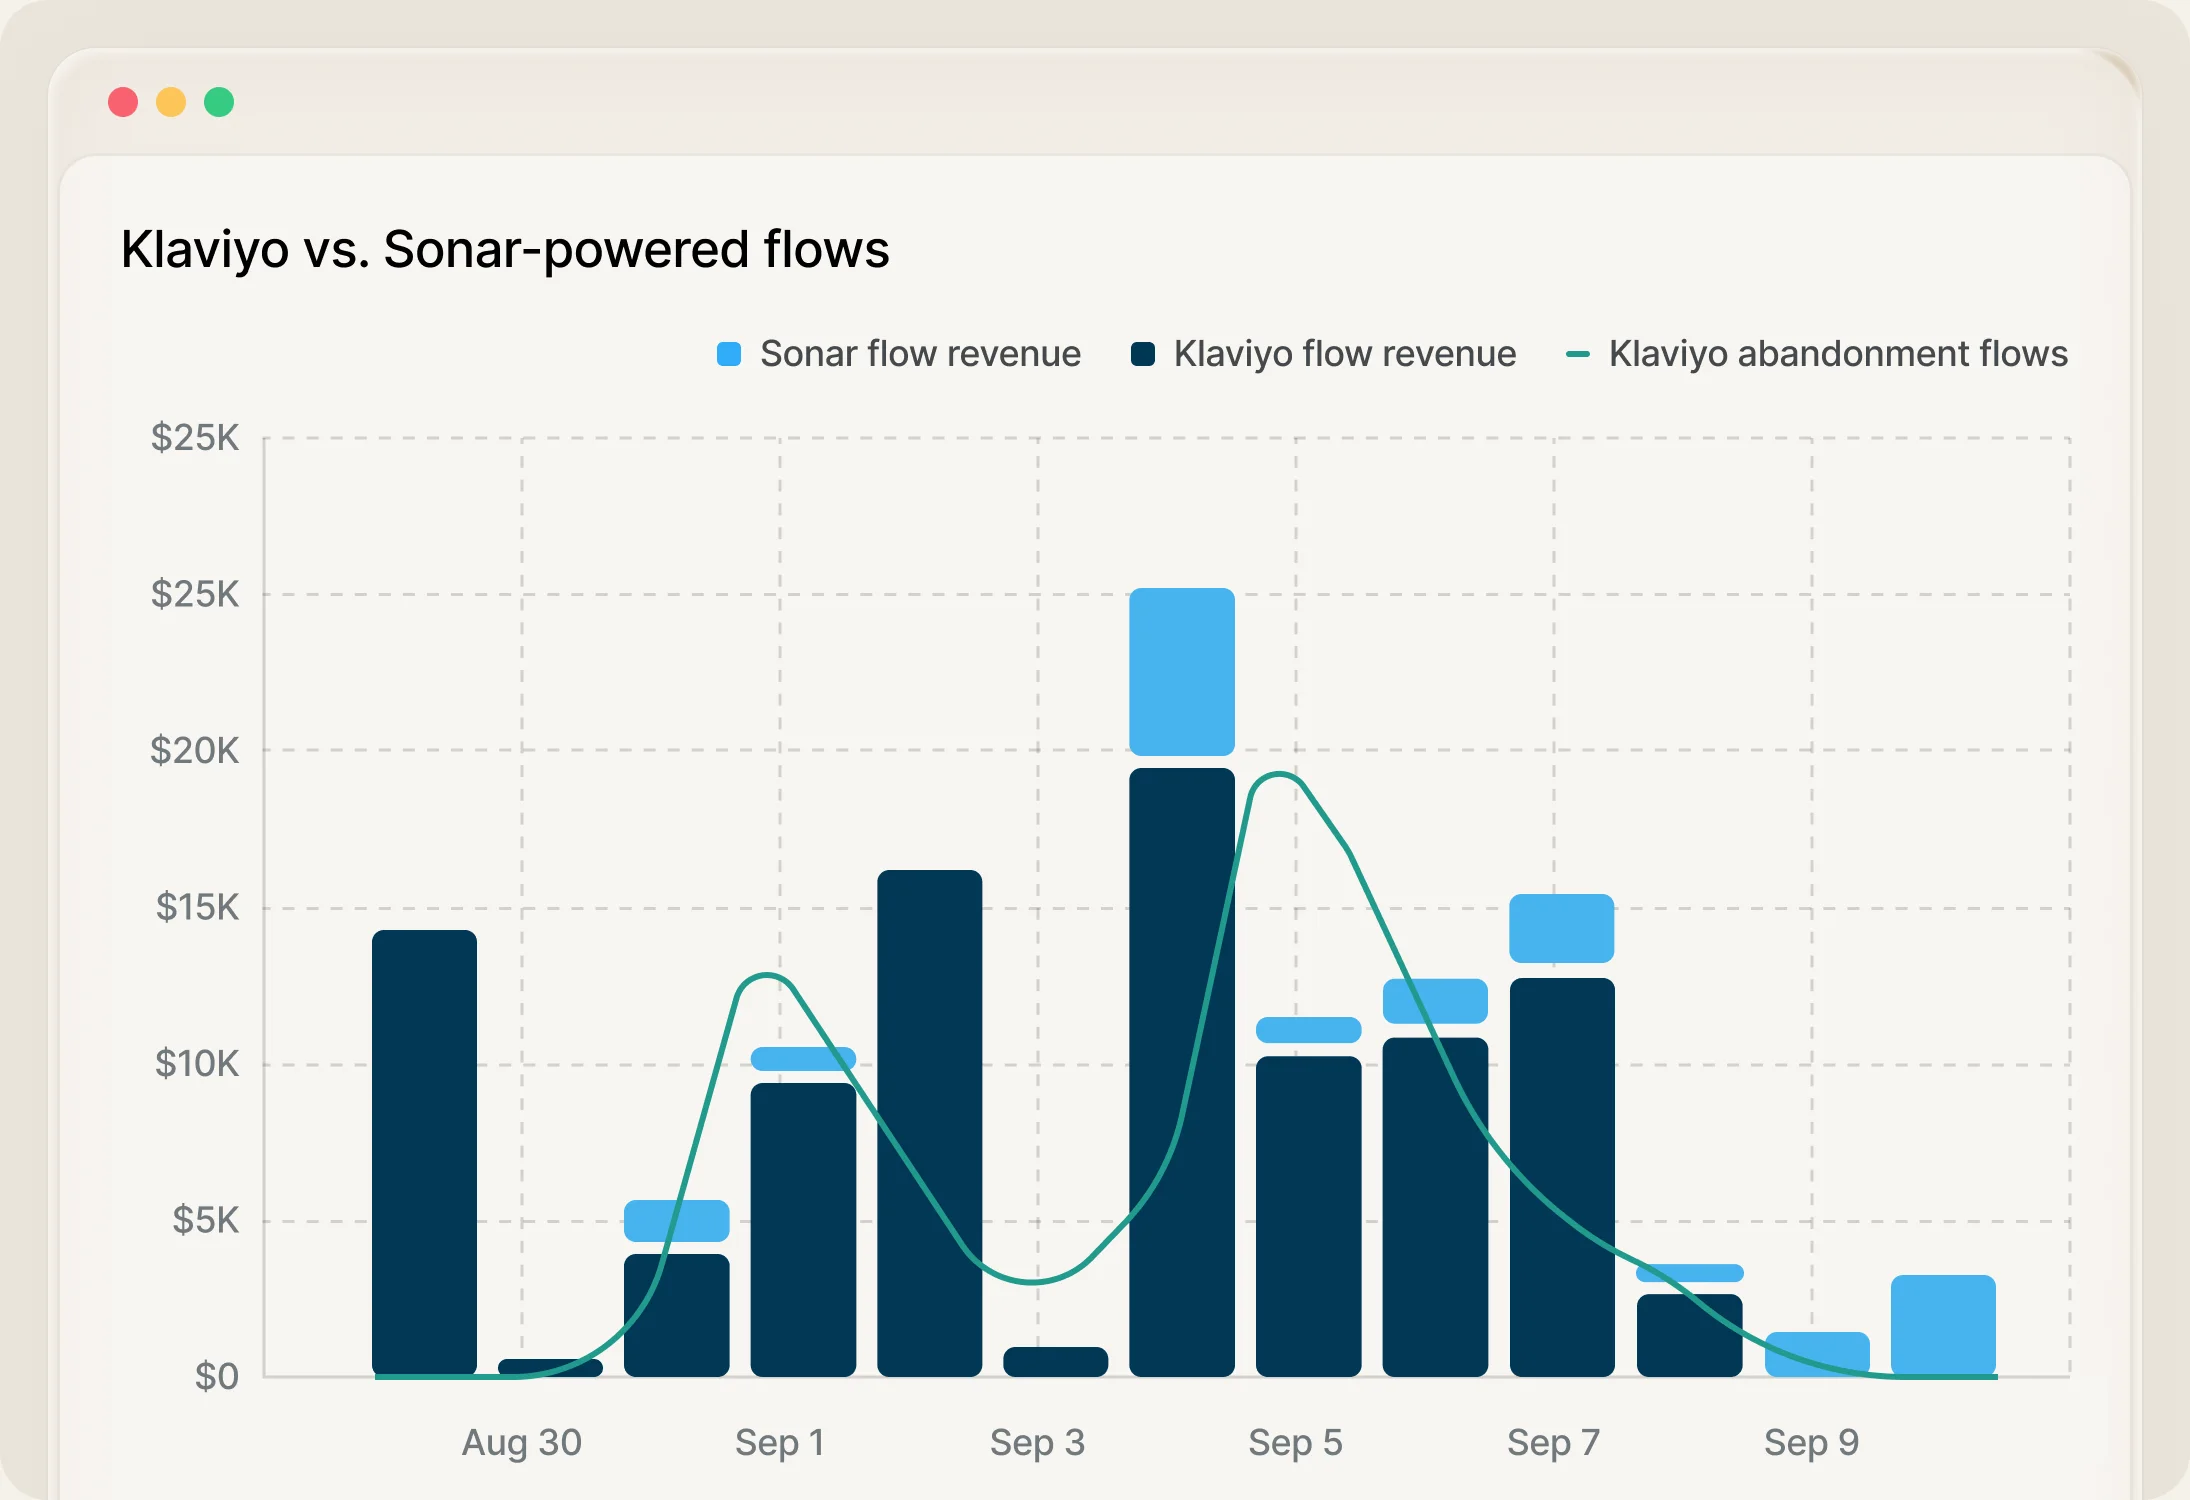The image size is (2190, 1500).
Task: Select the tallest light blue Sonar bar segment
Action: pyautogui.click(x=1182, y=672)
